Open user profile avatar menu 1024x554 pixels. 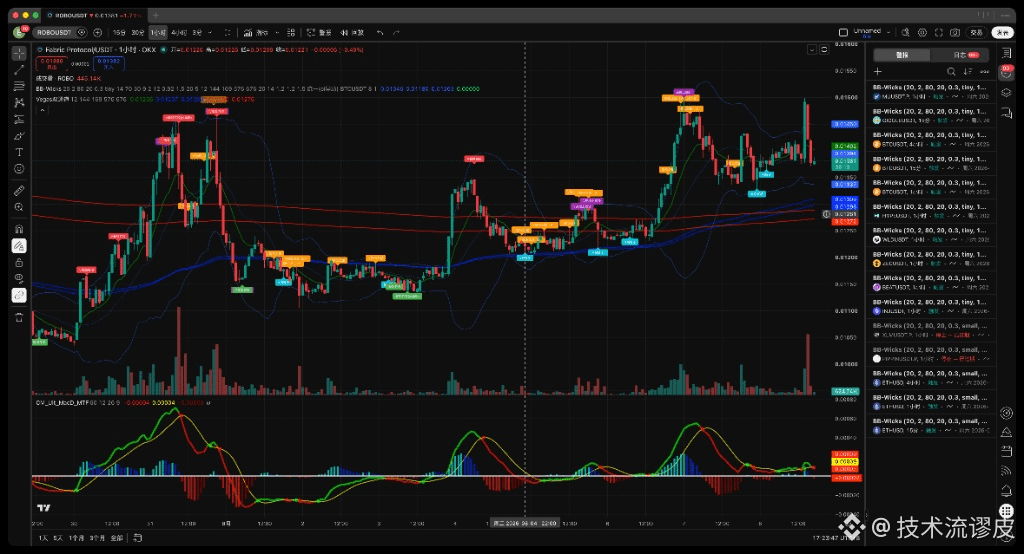(20, 32)
